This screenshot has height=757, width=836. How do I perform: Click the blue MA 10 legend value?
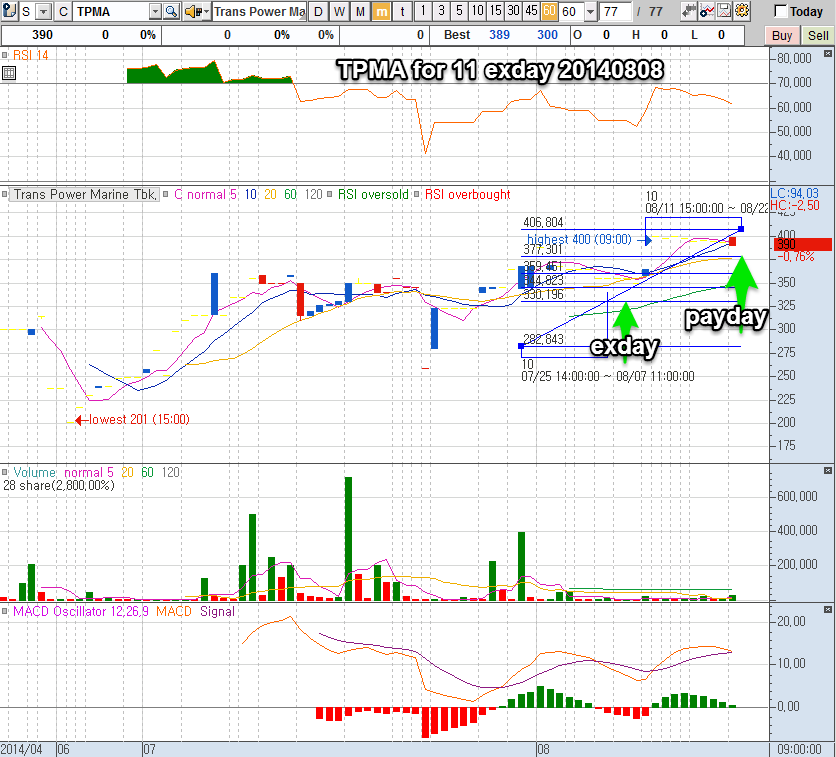coord(251,195)
